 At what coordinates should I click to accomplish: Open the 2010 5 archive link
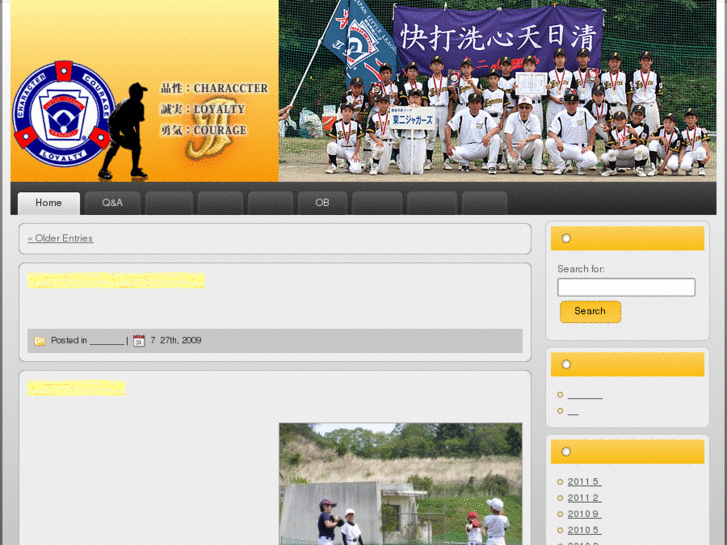[x=585, y=530]
